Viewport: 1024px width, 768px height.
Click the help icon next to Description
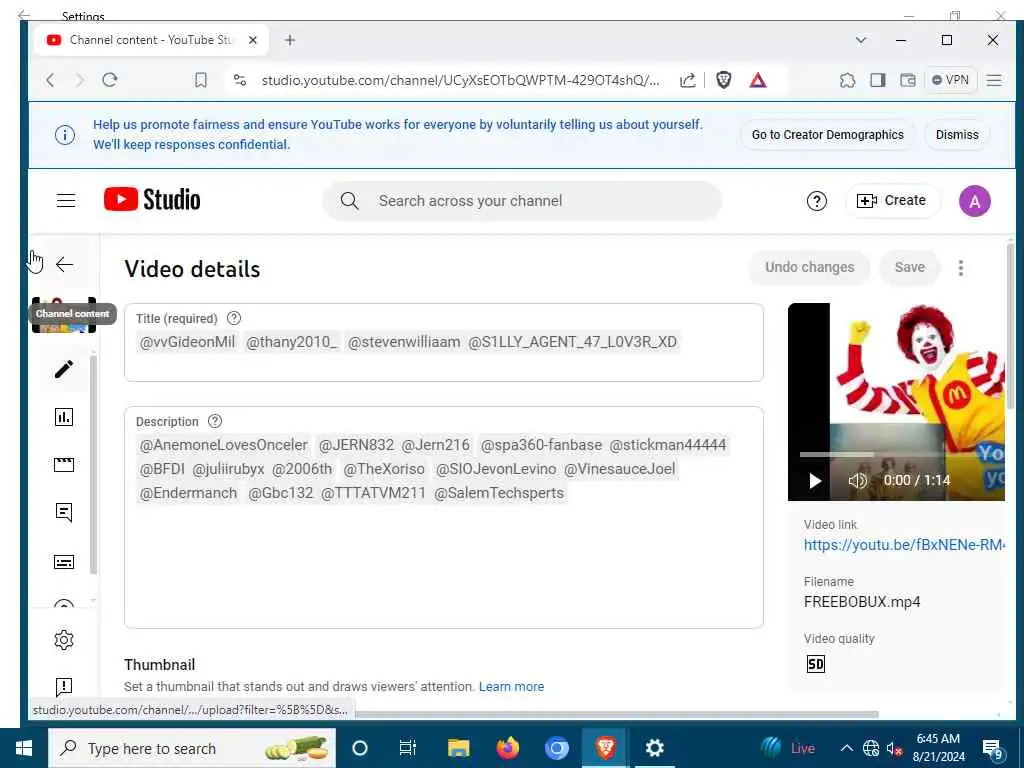tap(215, 421)
